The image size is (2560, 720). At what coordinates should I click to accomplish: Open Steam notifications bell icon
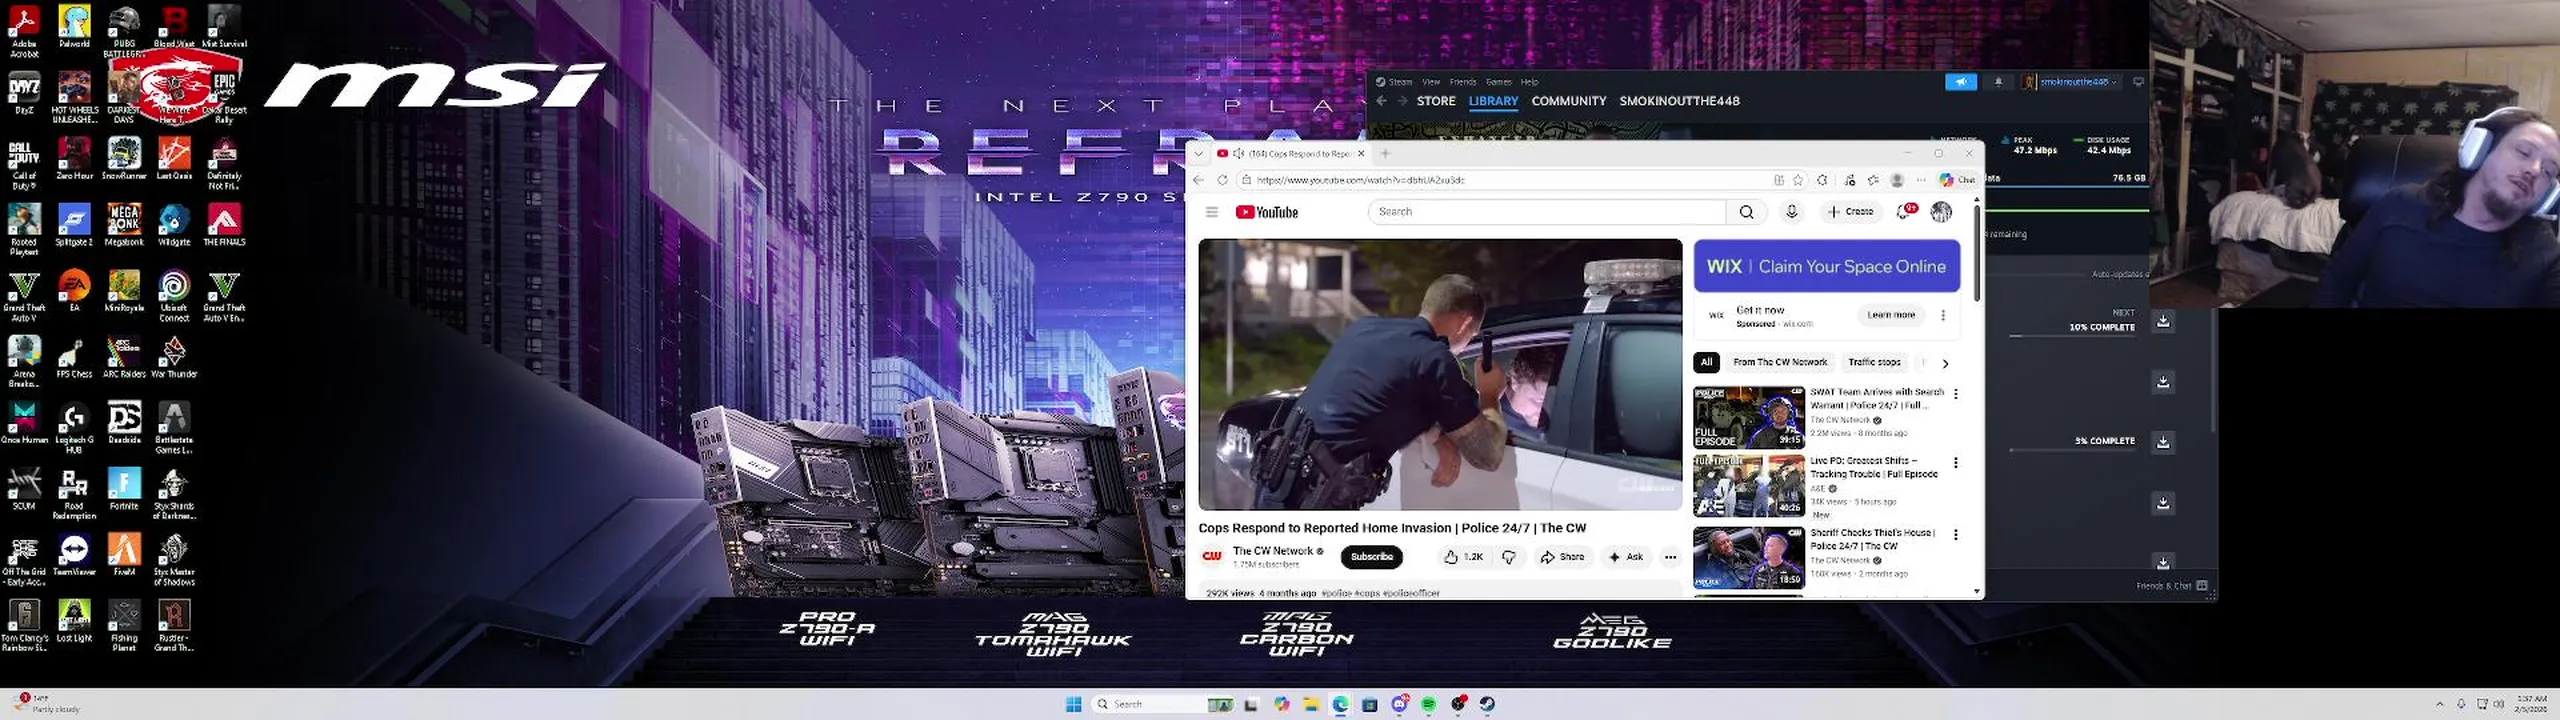pyautogui.click(x=1998, y=82)
